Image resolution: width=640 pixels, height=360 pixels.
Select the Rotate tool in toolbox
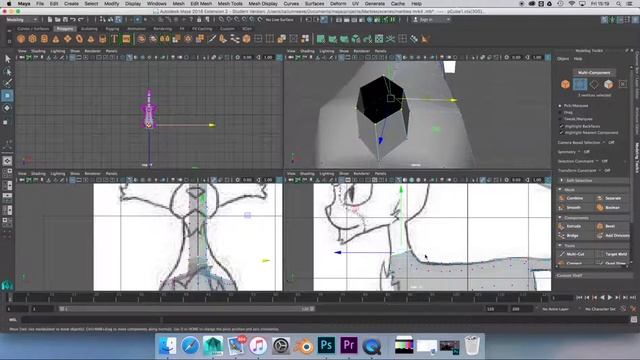(7, 108)
